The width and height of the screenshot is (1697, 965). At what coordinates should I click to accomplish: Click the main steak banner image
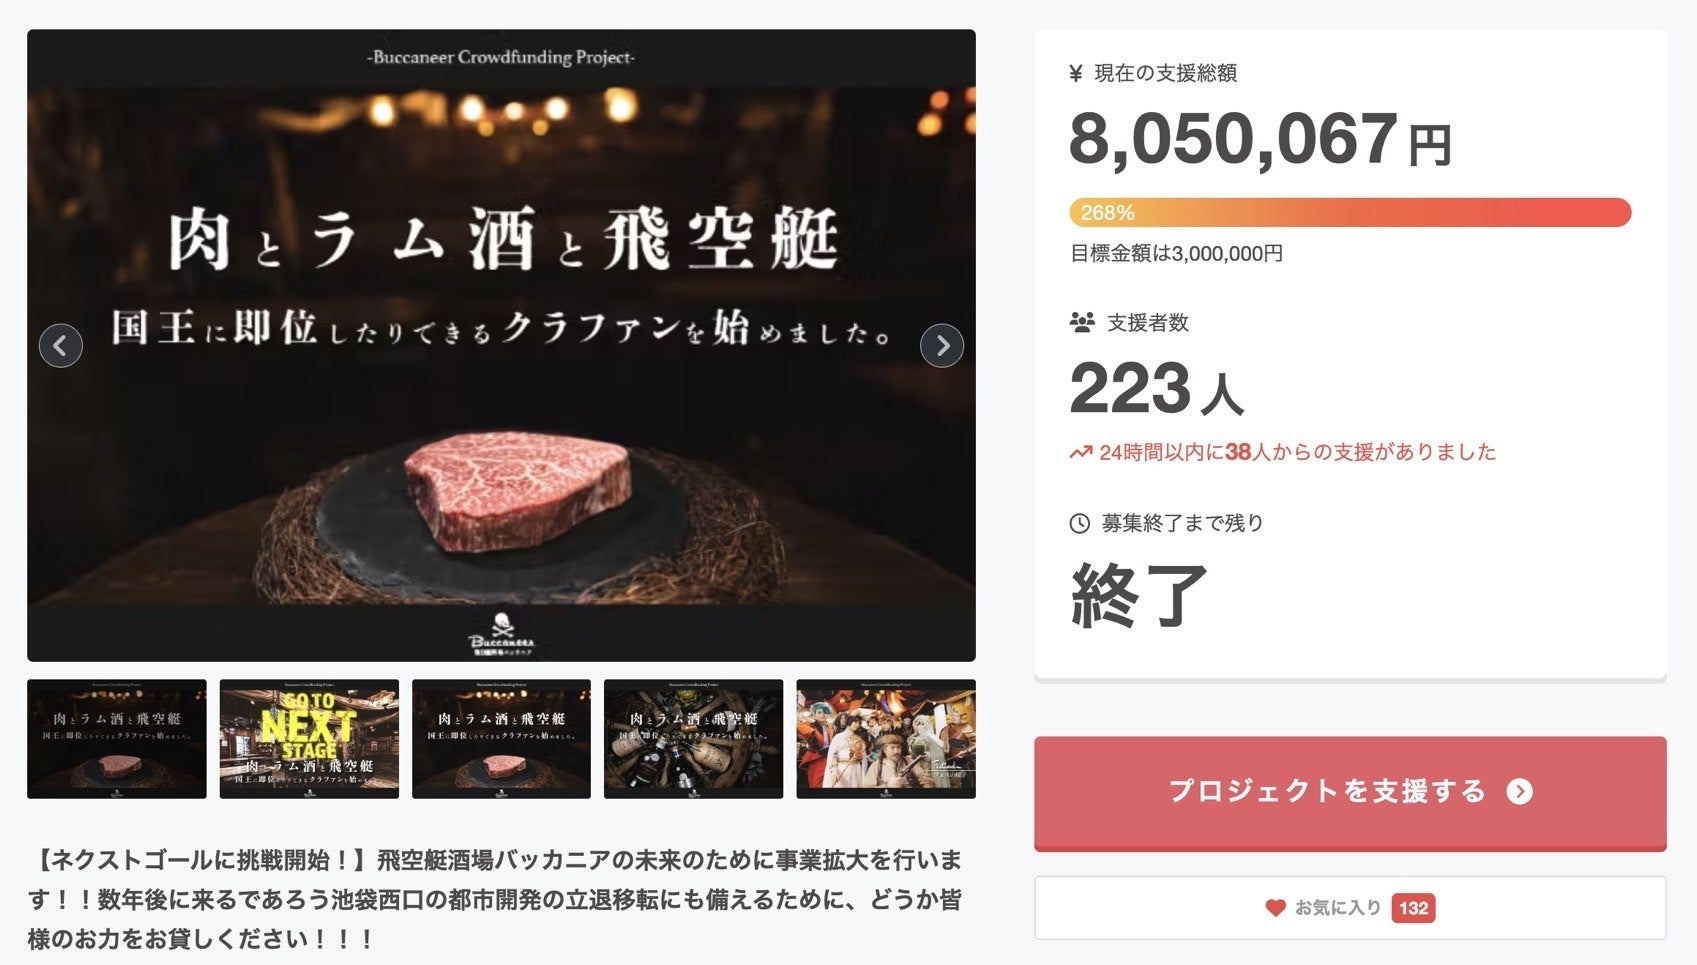coord(501,346)
